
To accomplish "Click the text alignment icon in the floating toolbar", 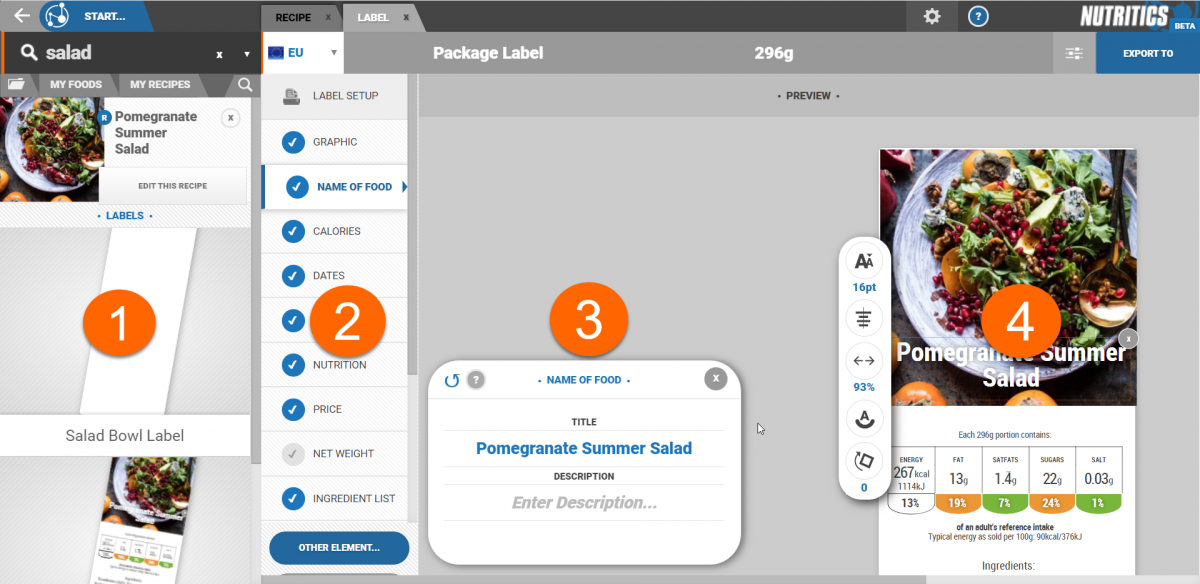I will pyautogui.click(x=864, y=319).
